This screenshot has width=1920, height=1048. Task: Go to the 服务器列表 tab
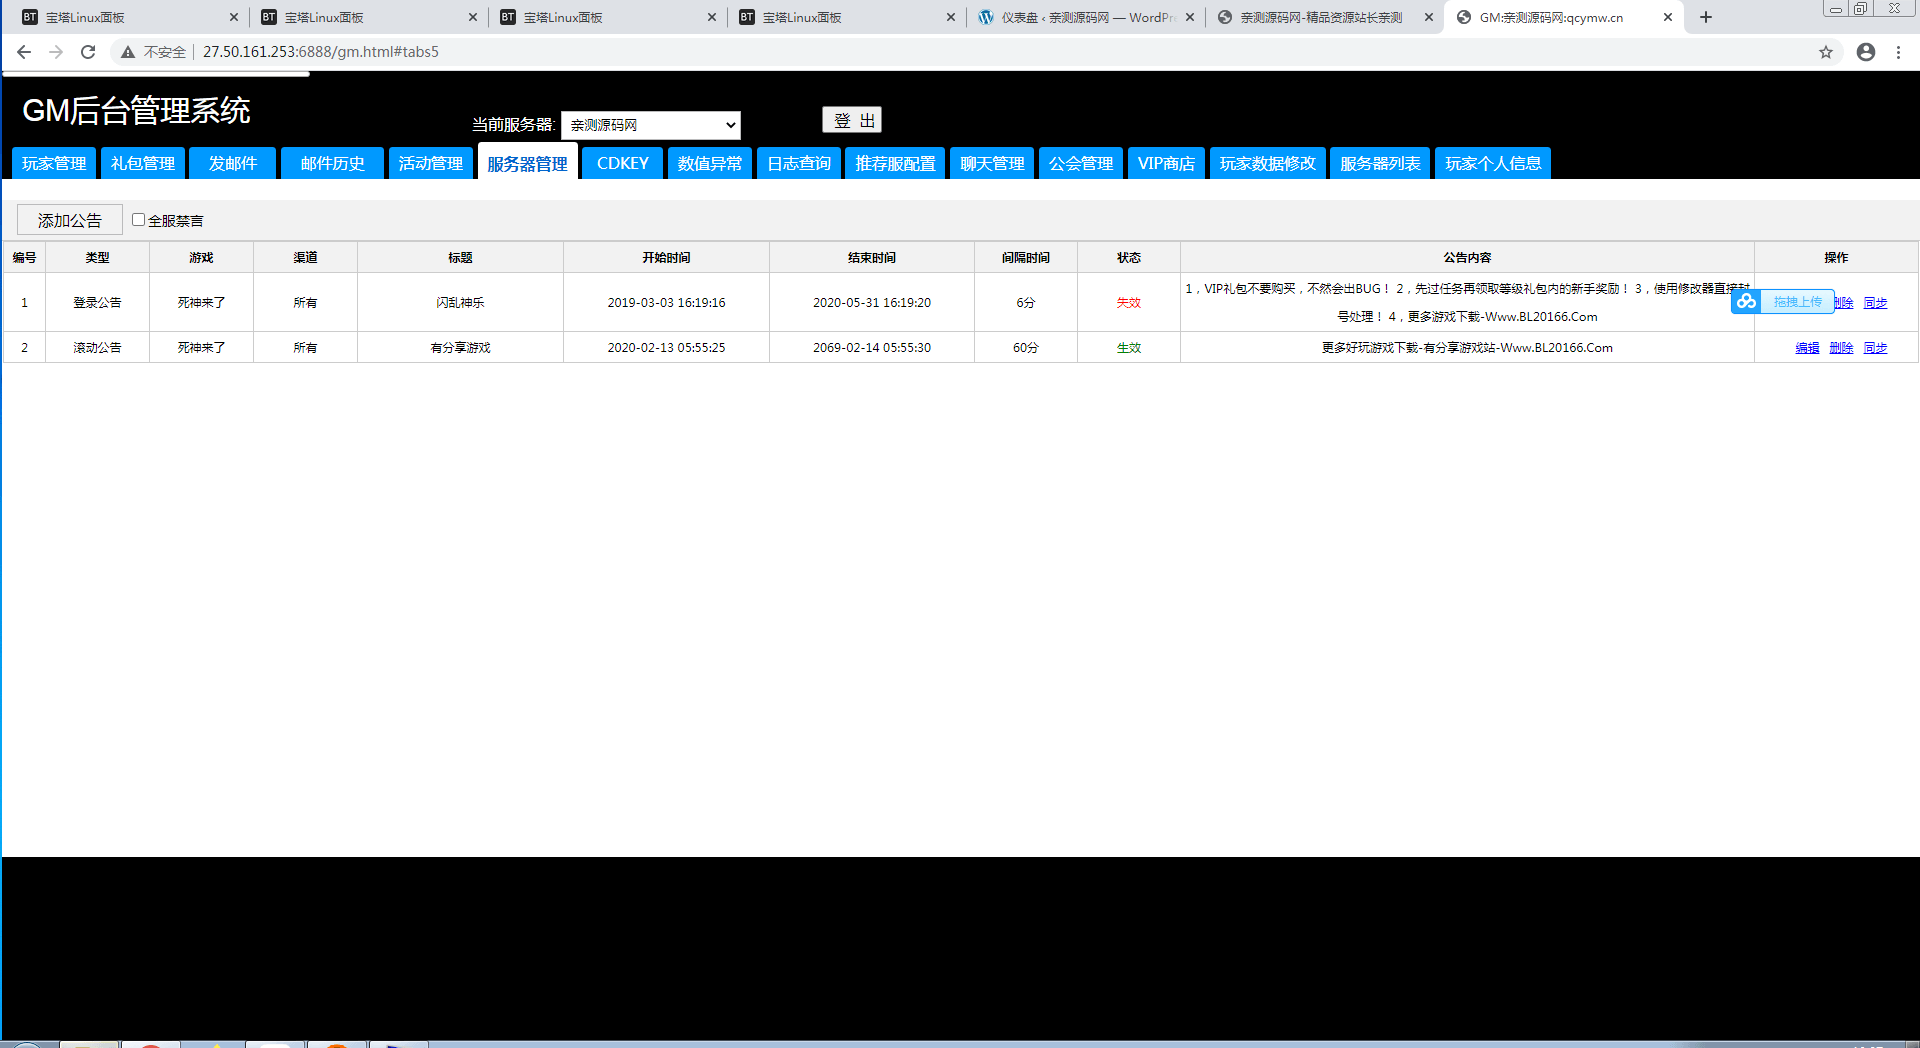pyautogui.click(x=1380, y=163)
